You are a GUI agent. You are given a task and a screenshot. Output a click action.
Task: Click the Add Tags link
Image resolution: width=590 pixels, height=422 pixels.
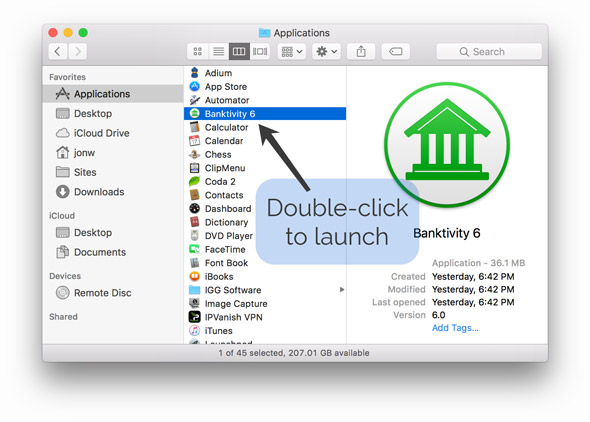(x=455, y=328)
